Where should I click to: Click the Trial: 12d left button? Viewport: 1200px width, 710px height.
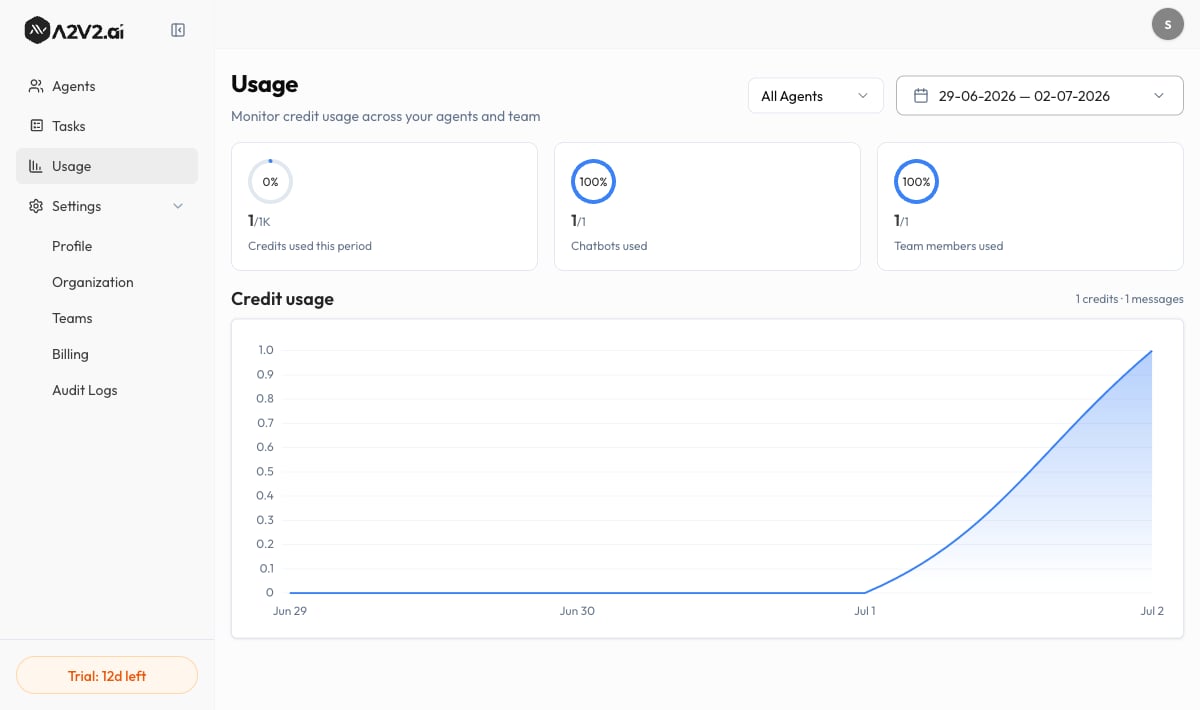point(107,675)
